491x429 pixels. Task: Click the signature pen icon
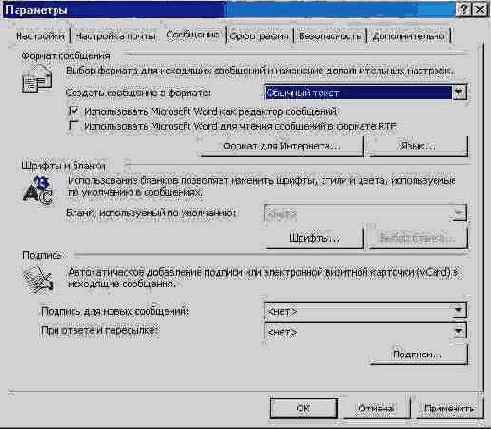(38, 279)
